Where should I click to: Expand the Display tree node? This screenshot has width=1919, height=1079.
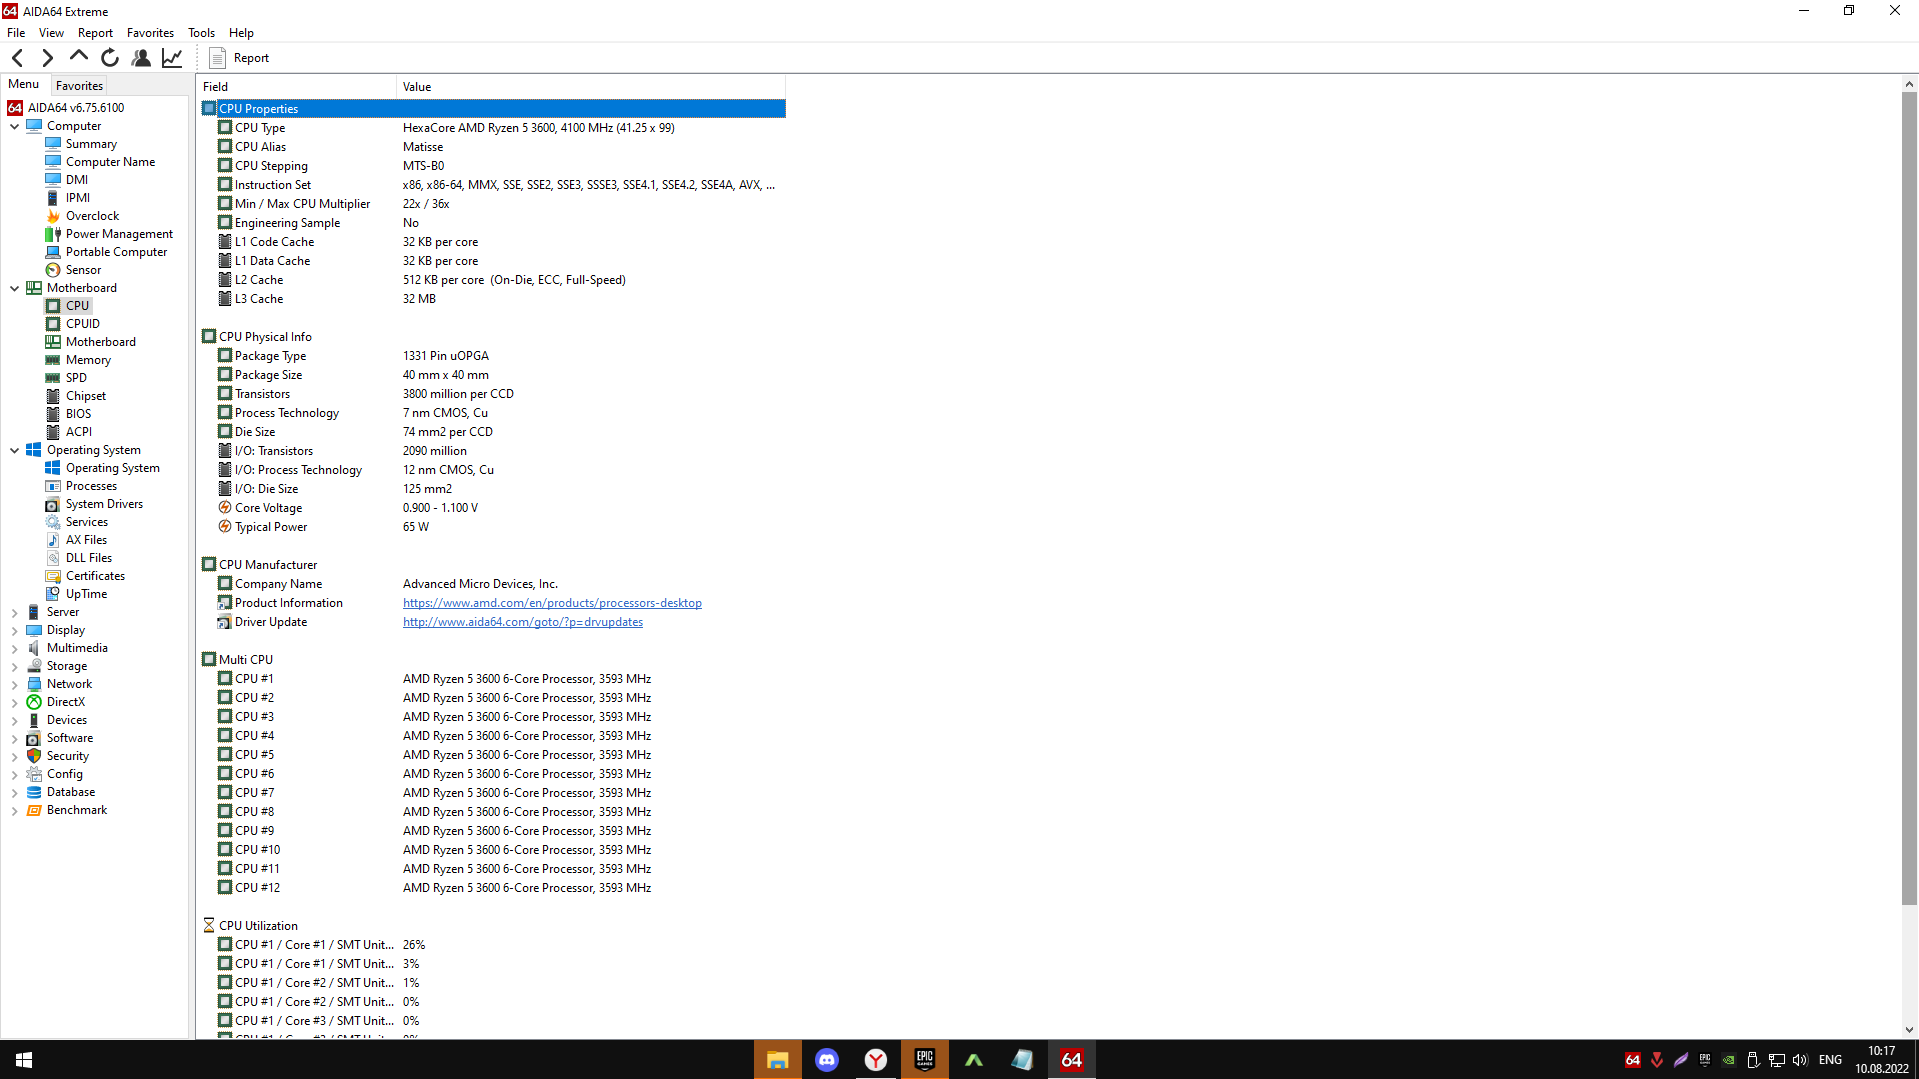pyautogui.click(x=15, y=630)
